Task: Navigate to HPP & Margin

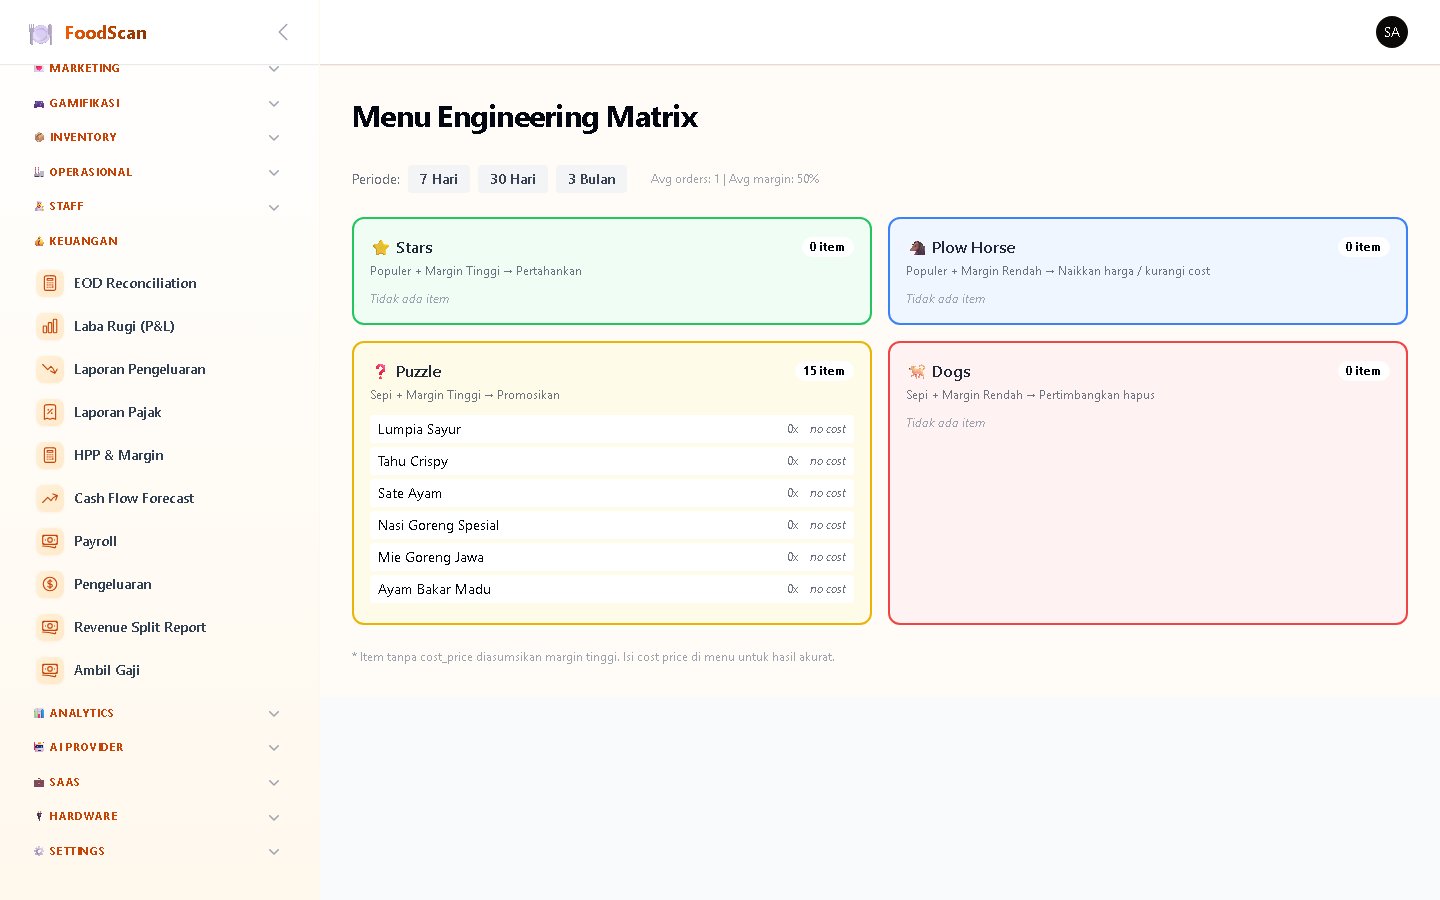Action: click(x=119, y=455)
